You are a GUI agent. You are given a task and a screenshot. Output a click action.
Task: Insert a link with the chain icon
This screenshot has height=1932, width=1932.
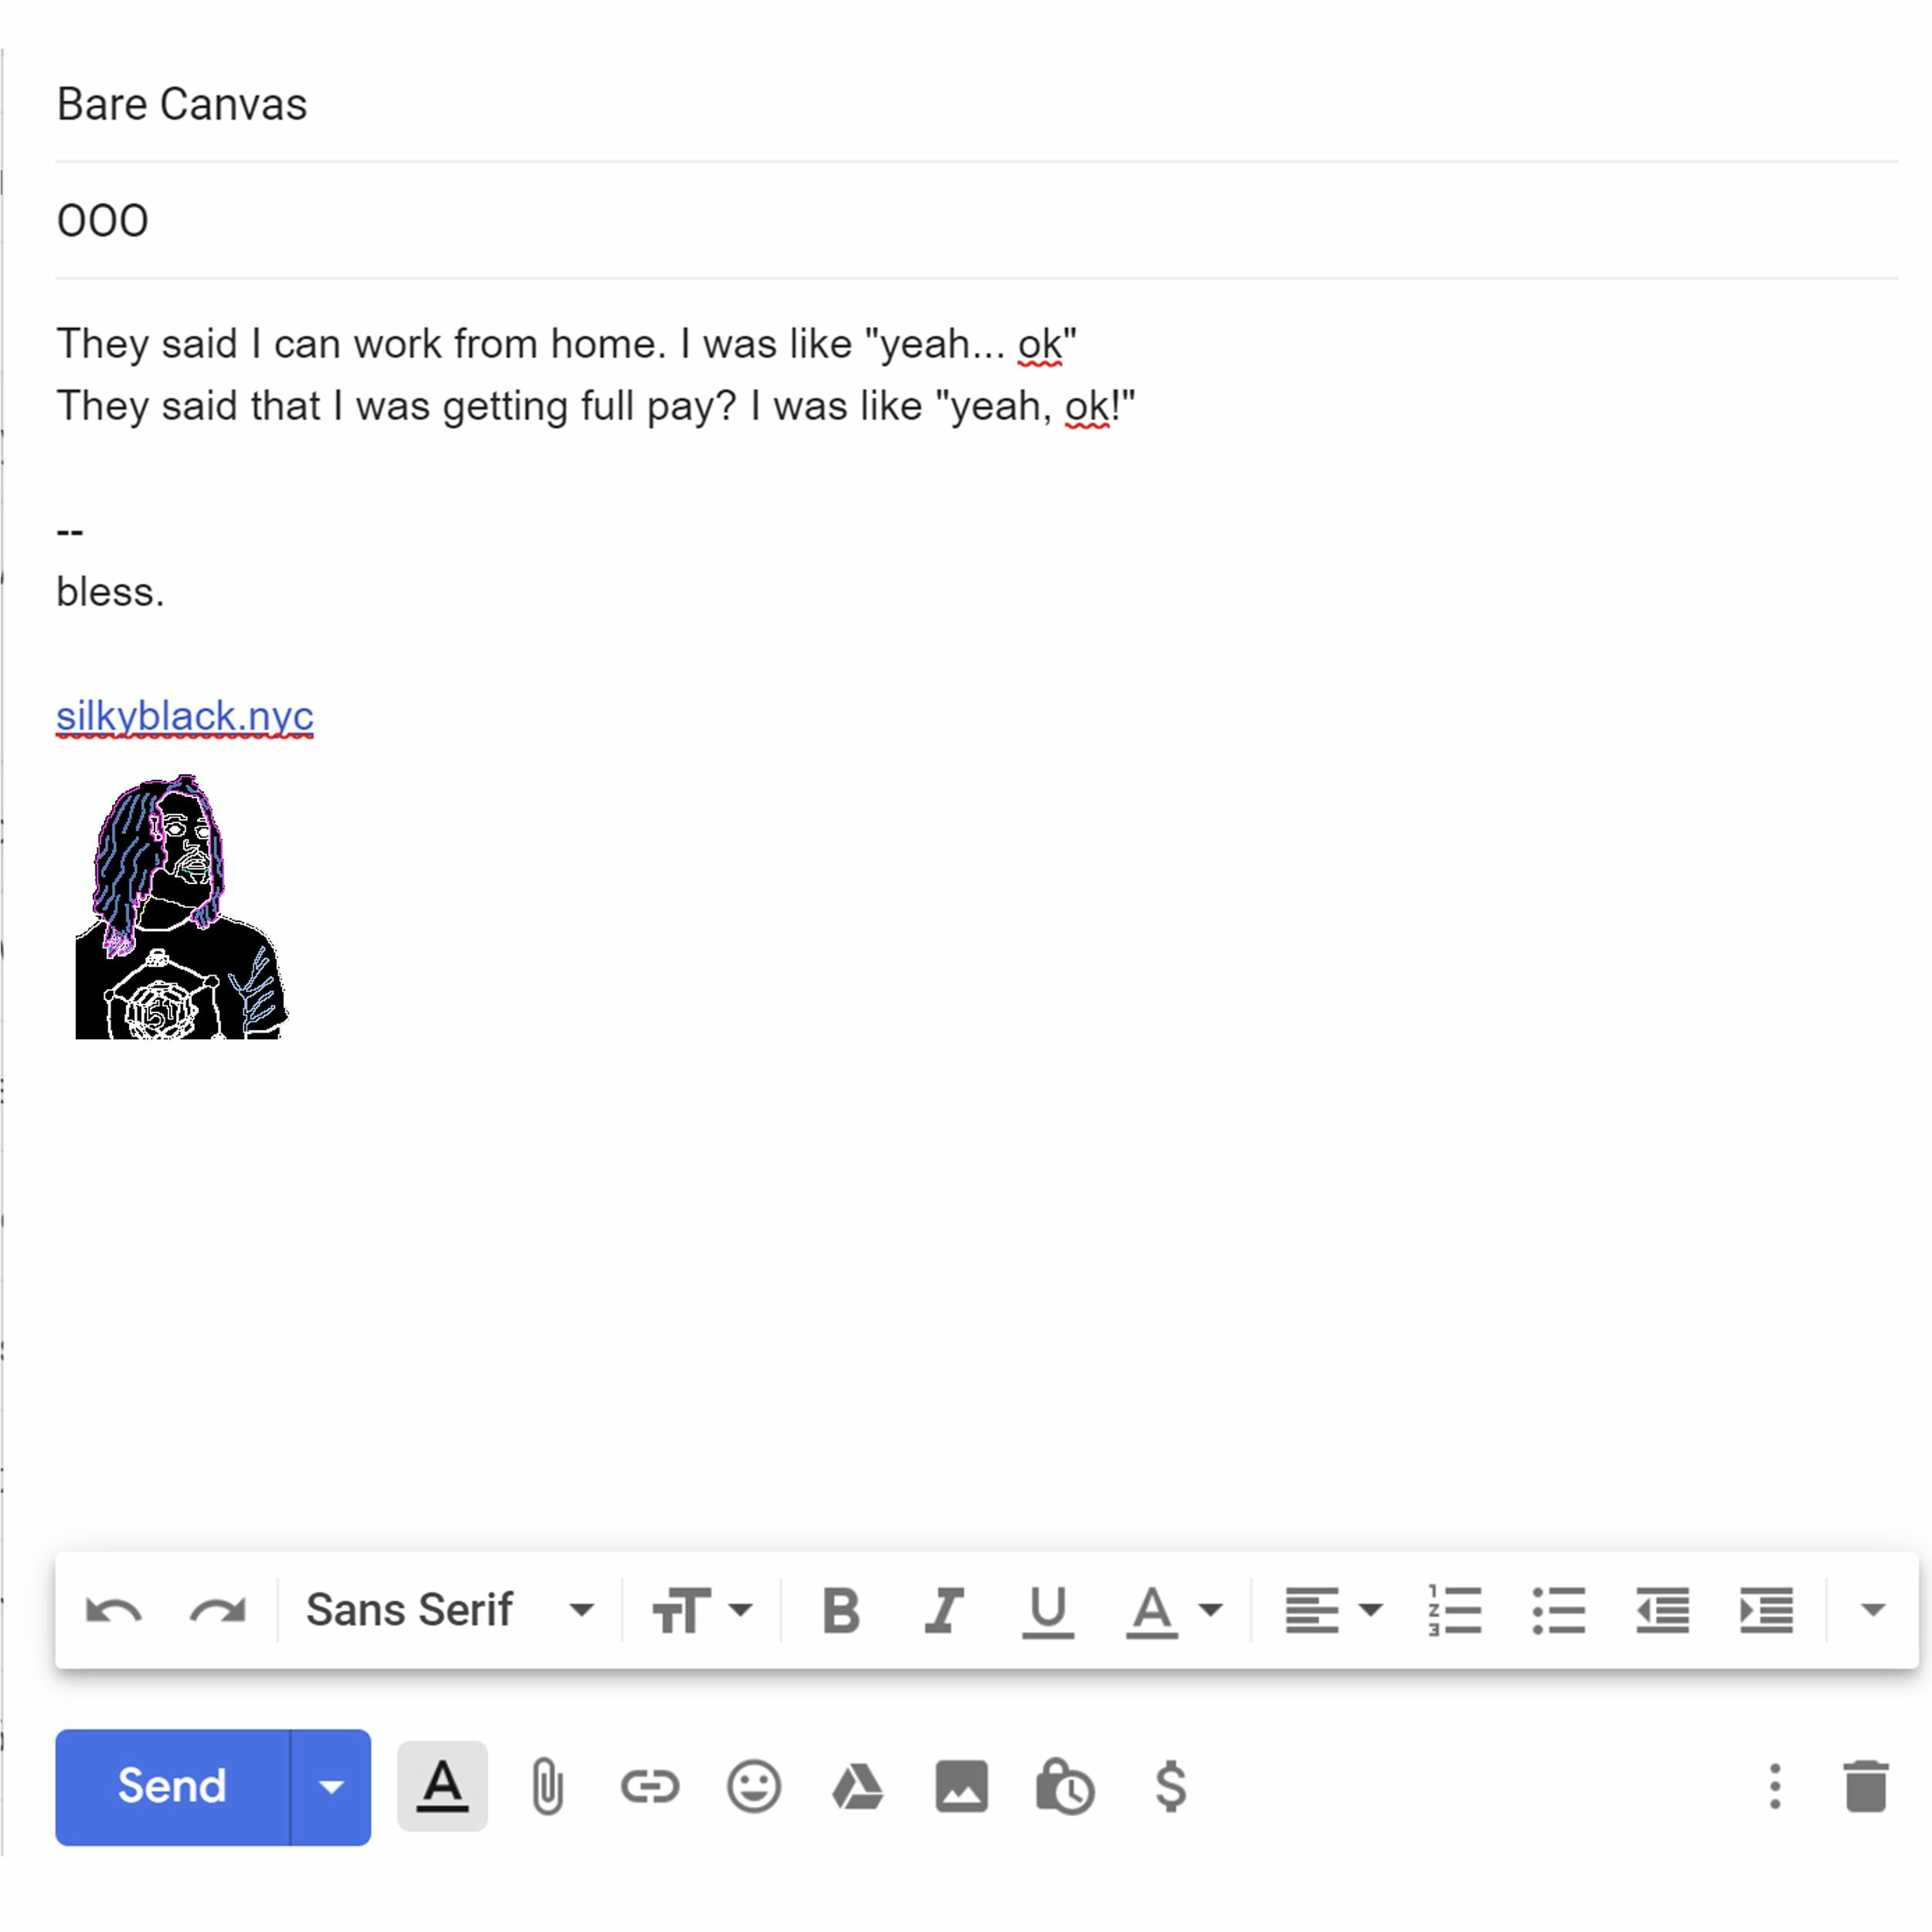point(650,1787)
